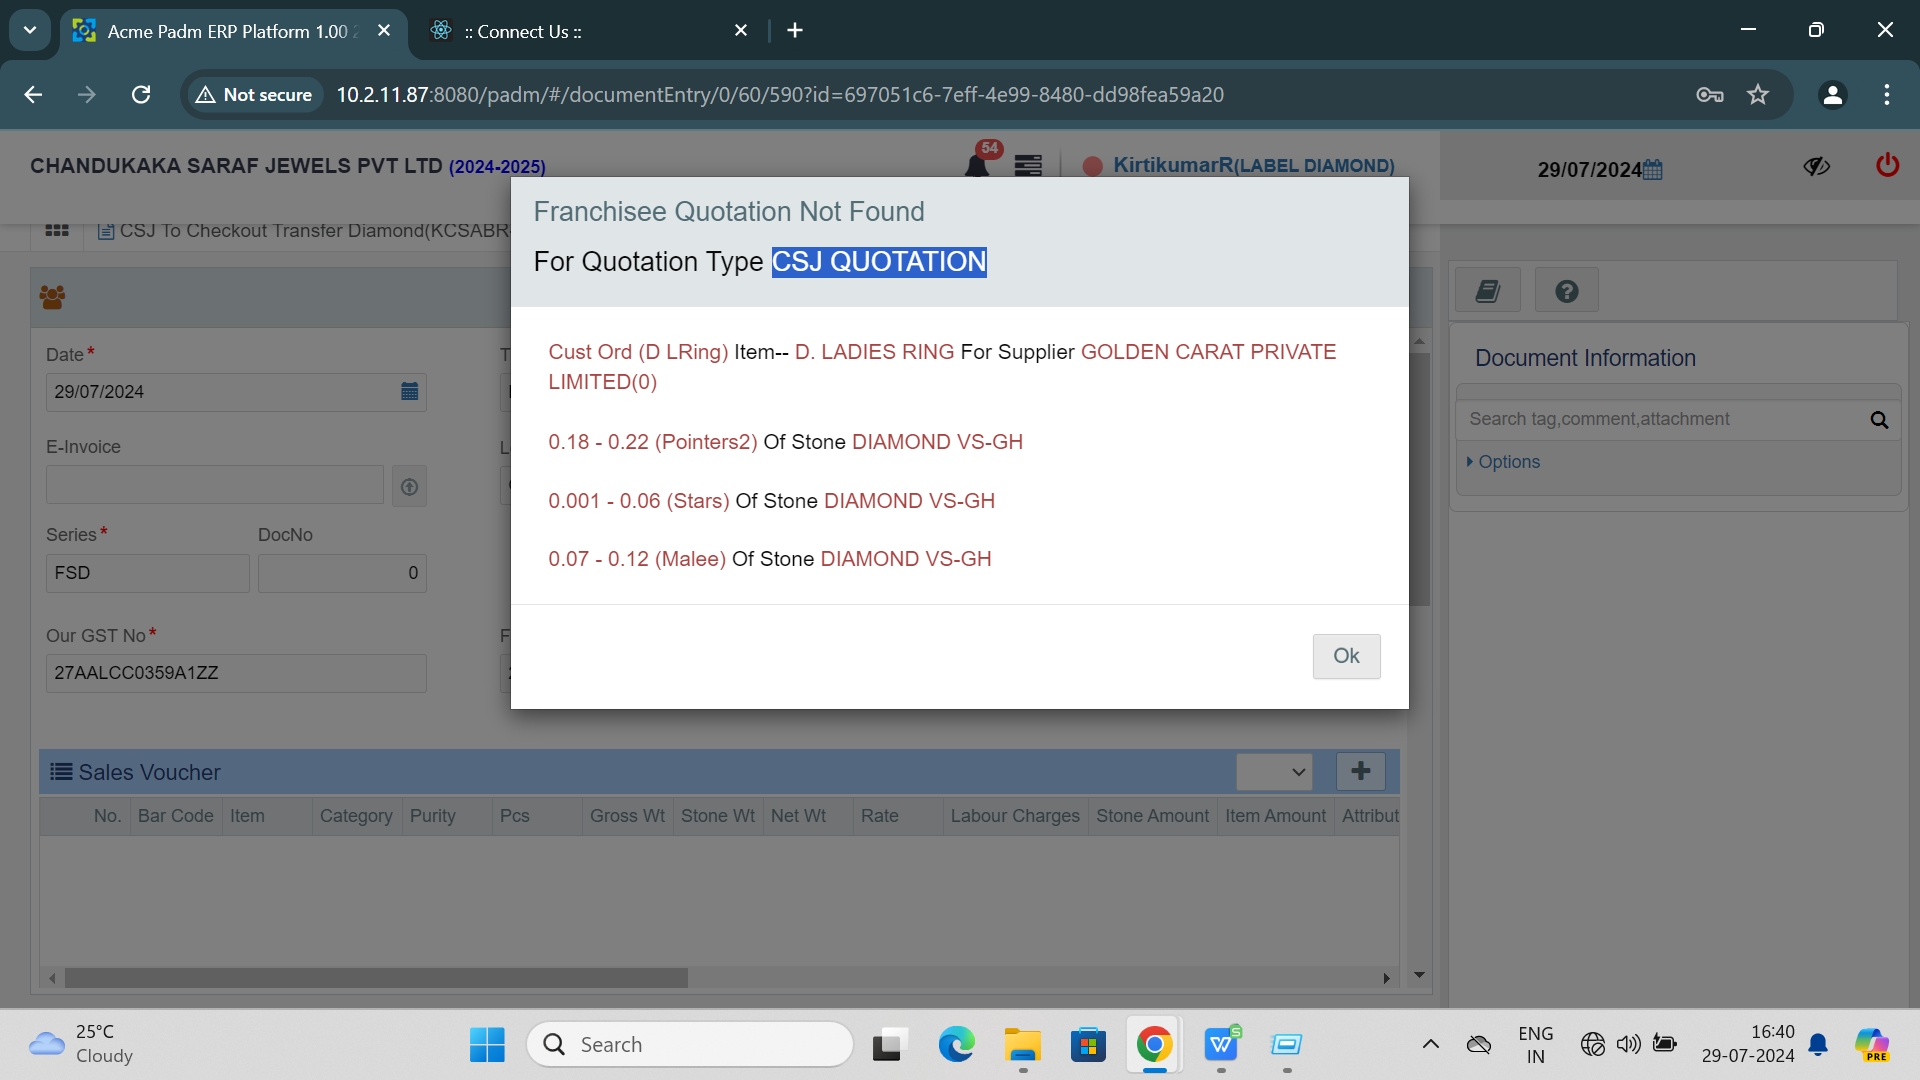Click the highlighted CSJ QUOTATION text

click(879, 262)
